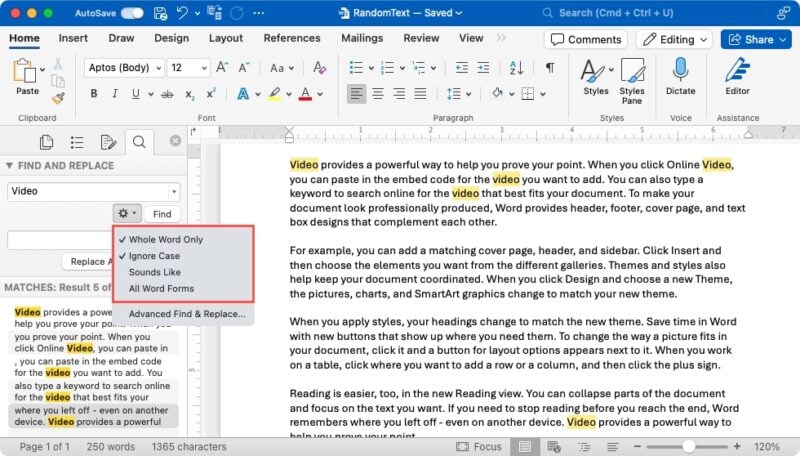The width and height of the screenshot is (800, 456).
Task: Increase paragraph indent
Action: (x=483, y=67)
